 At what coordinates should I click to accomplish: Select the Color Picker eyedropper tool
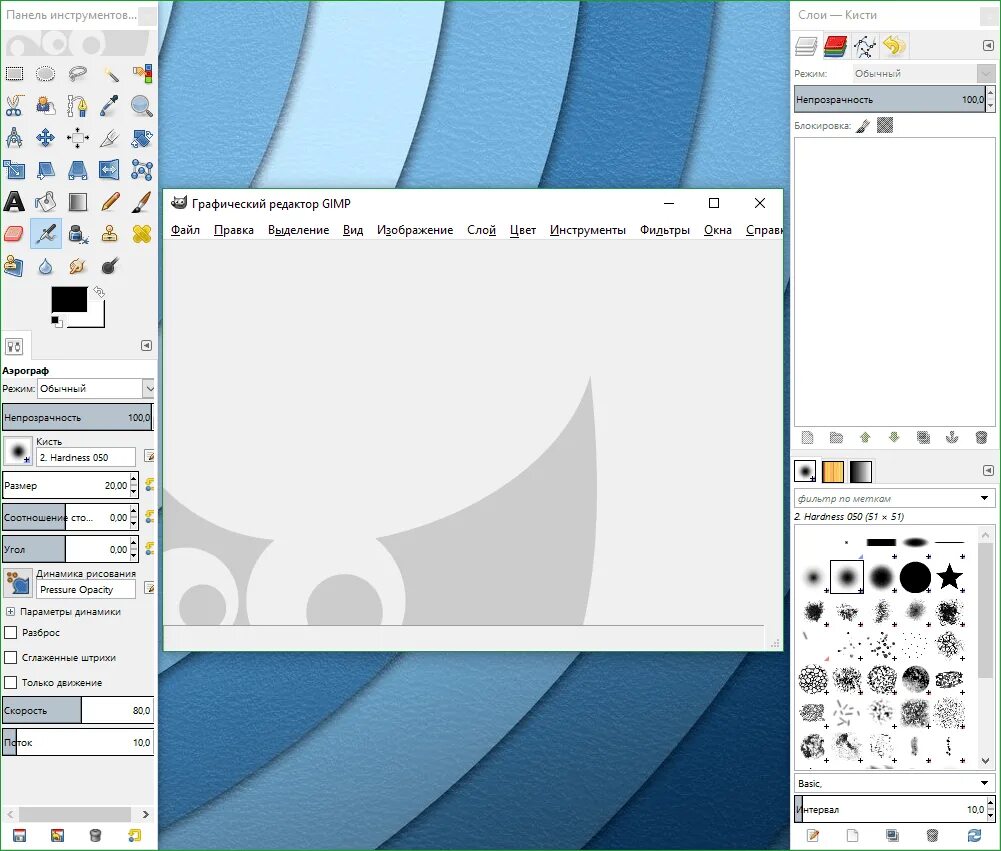point(110,105)
